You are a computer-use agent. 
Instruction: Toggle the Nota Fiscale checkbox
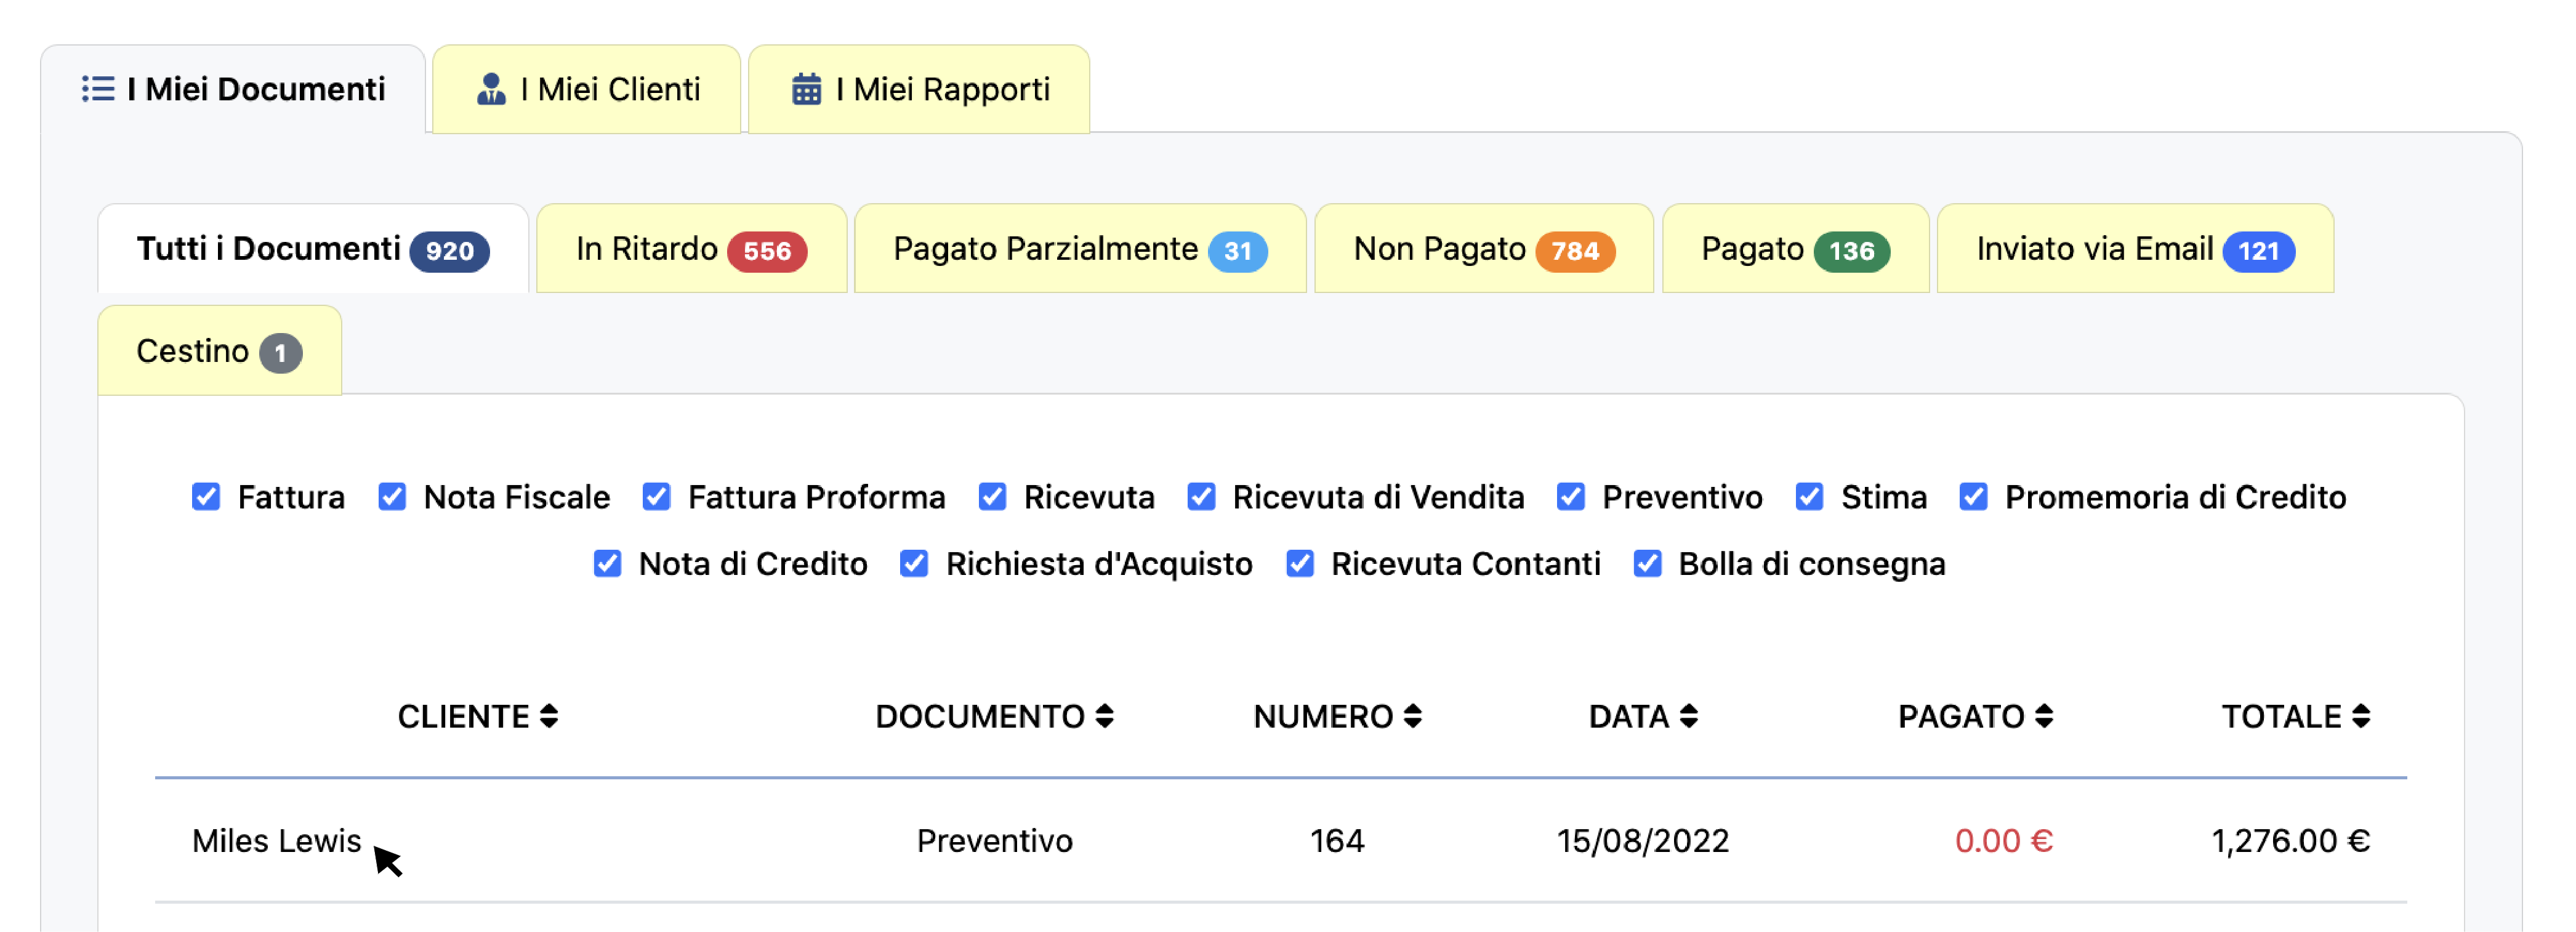(392, 497)
